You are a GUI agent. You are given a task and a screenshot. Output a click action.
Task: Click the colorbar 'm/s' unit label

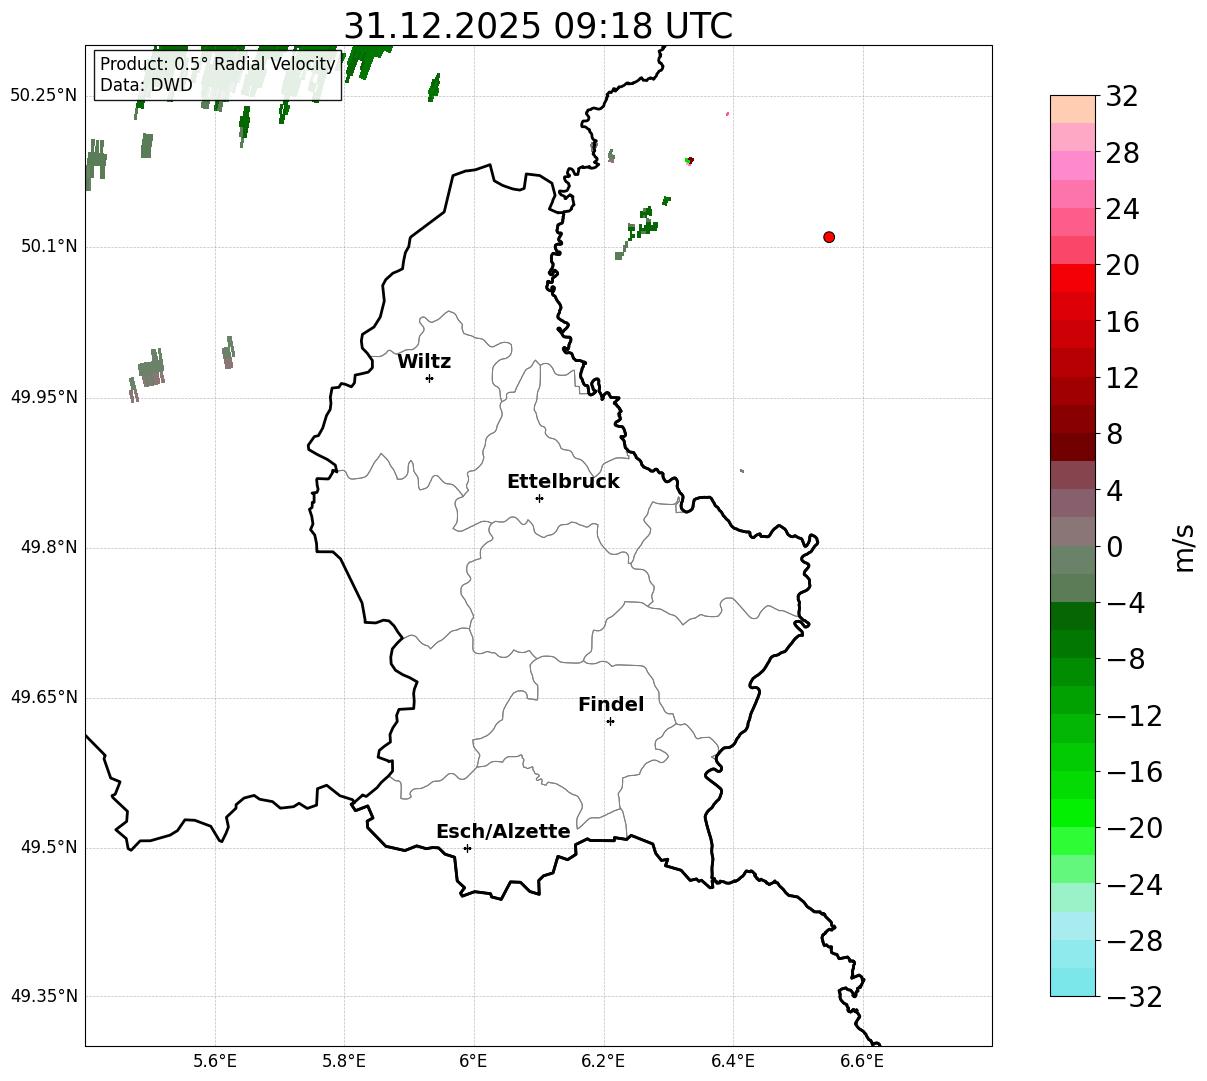pyautogui.click(x=1184, y=547)
